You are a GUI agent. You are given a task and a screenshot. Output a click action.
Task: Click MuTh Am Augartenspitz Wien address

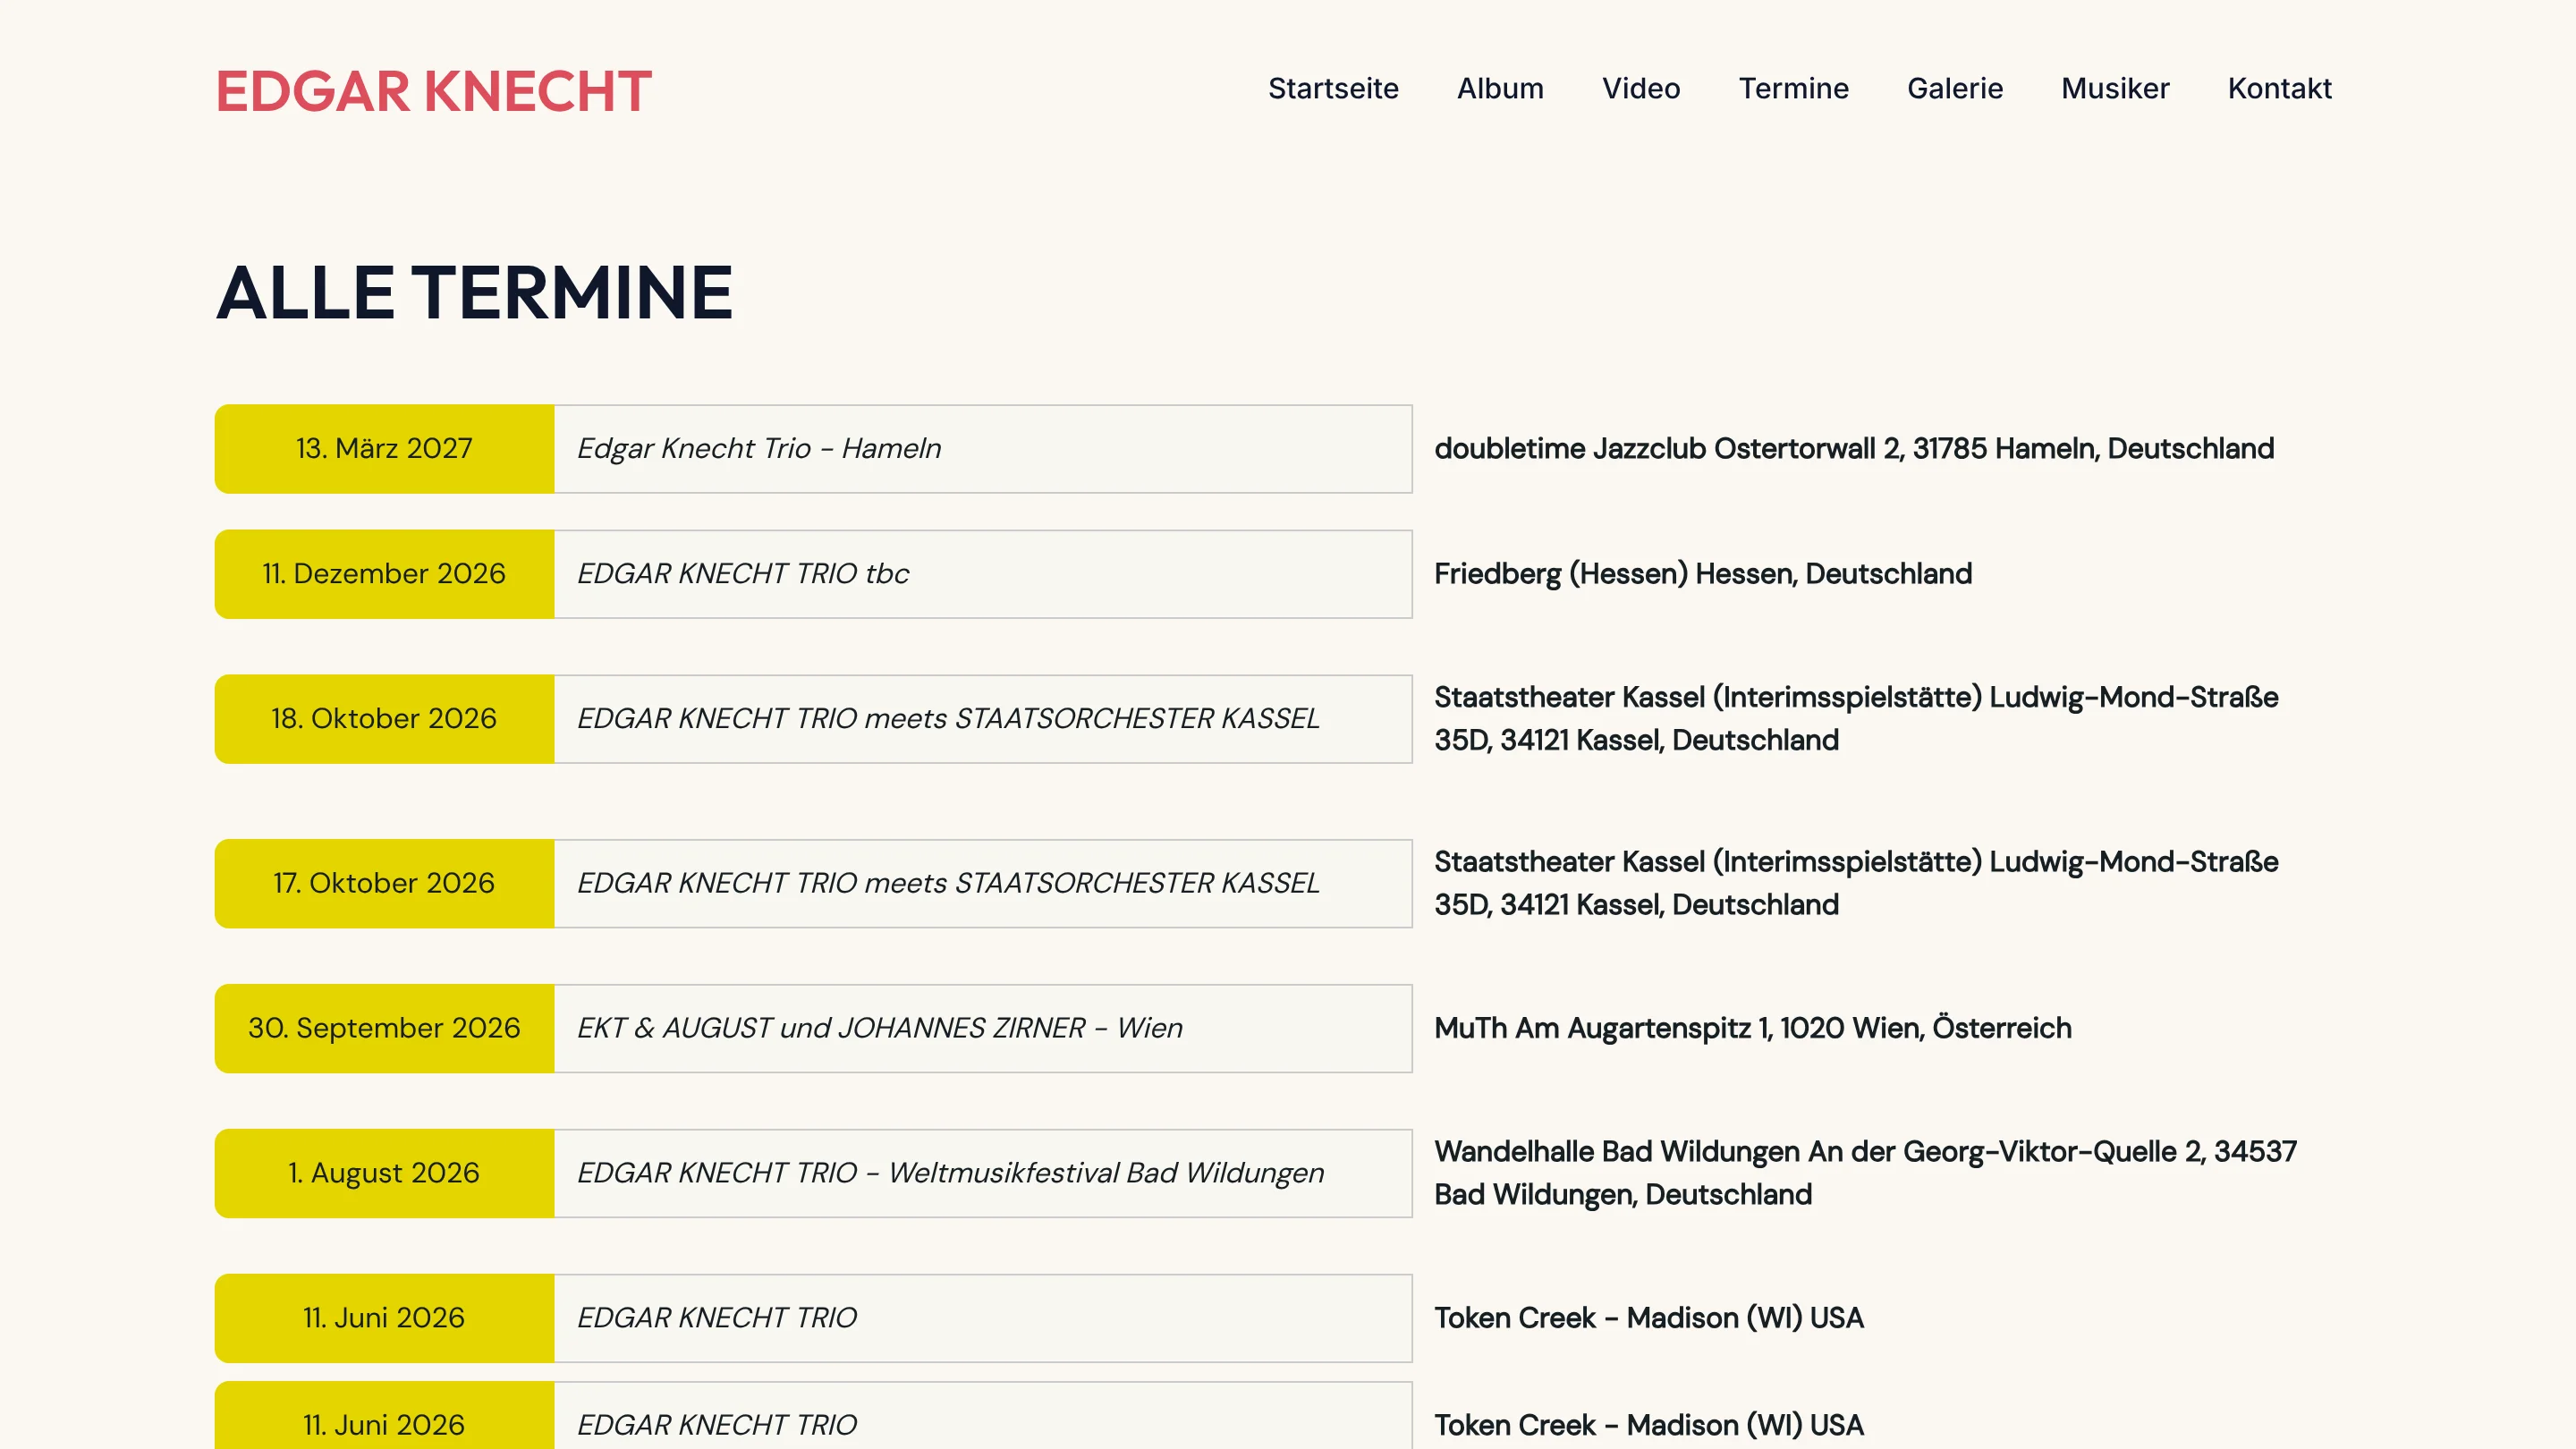1752,1028
